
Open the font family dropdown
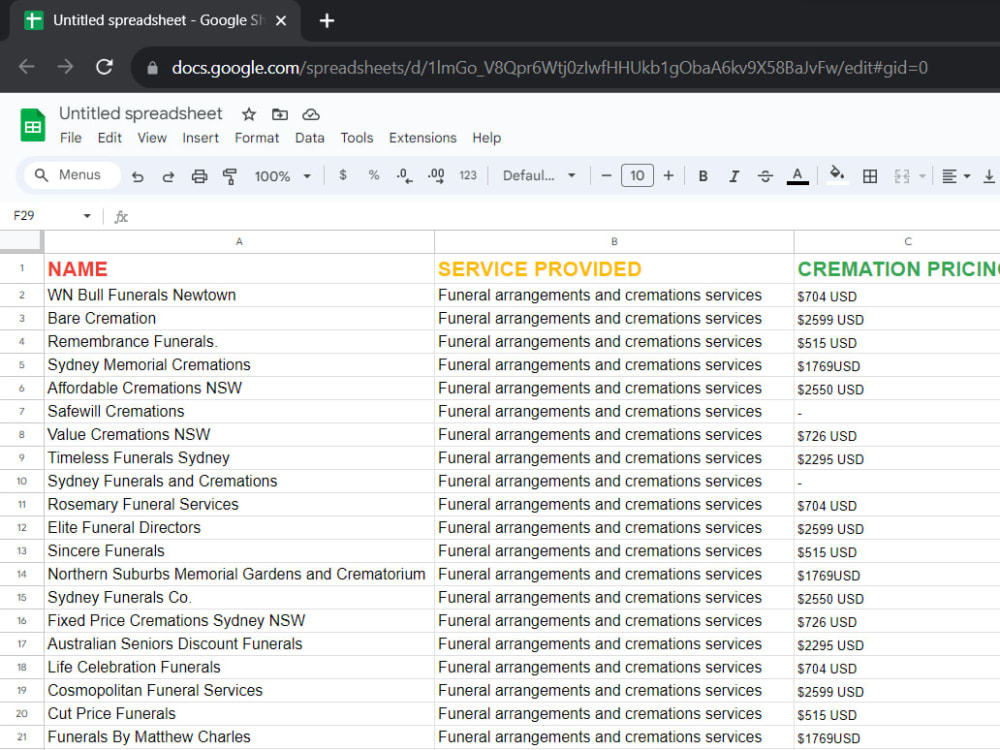537,175
